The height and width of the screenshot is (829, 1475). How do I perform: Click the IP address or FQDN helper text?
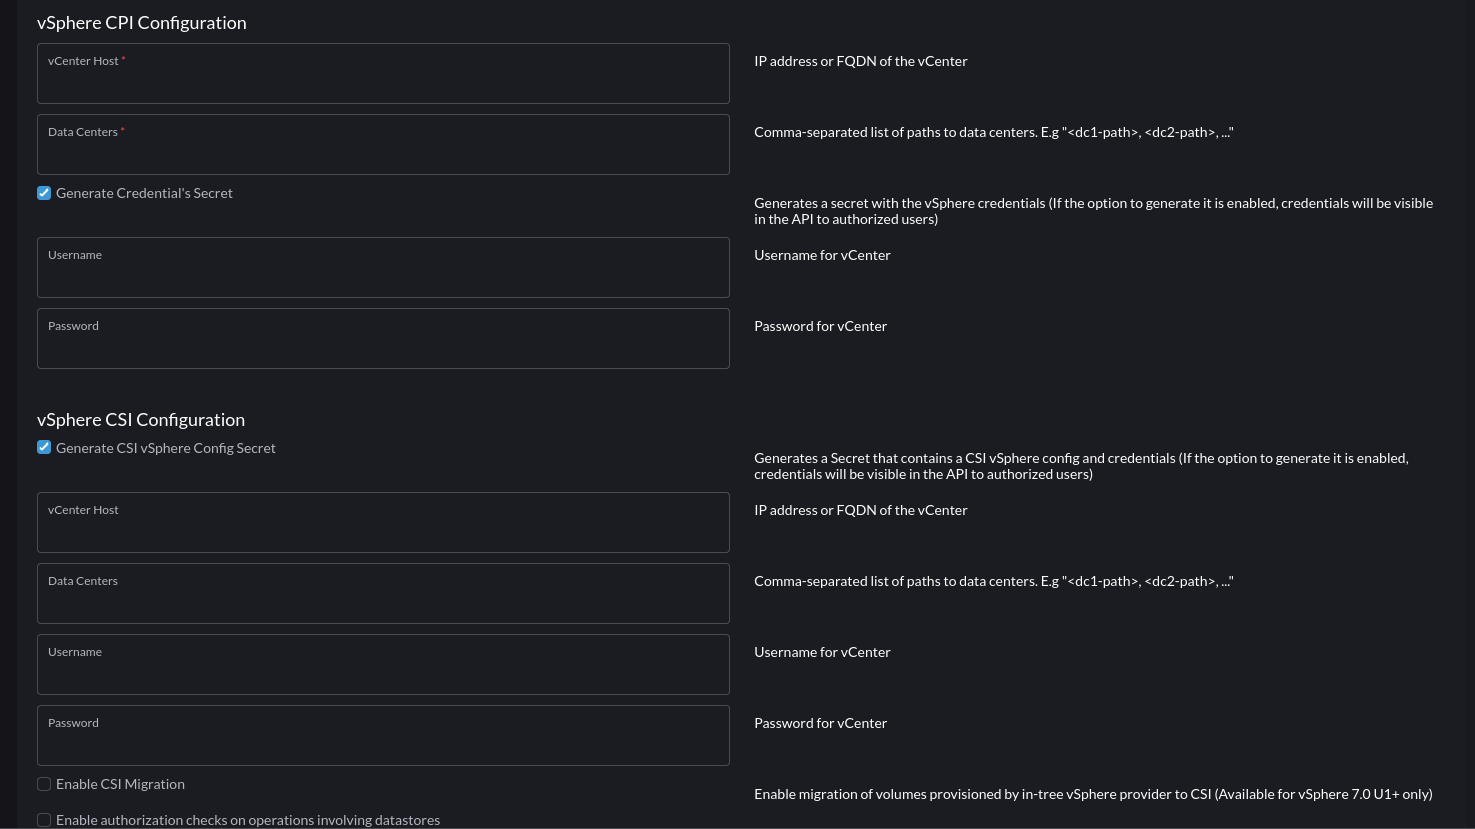861,60
